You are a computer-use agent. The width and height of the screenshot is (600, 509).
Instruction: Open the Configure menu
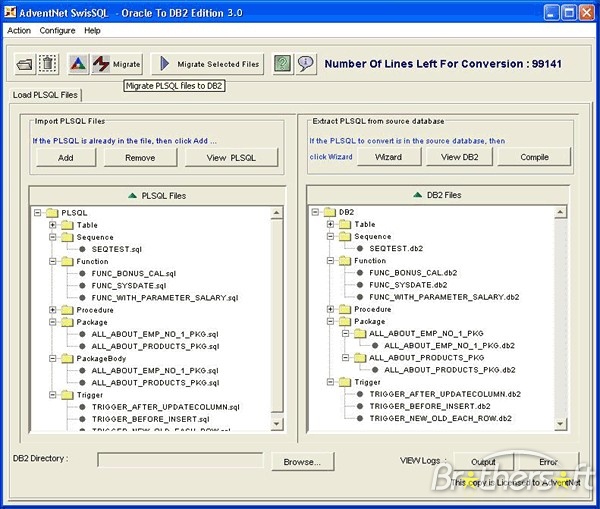tap(57, 31)
